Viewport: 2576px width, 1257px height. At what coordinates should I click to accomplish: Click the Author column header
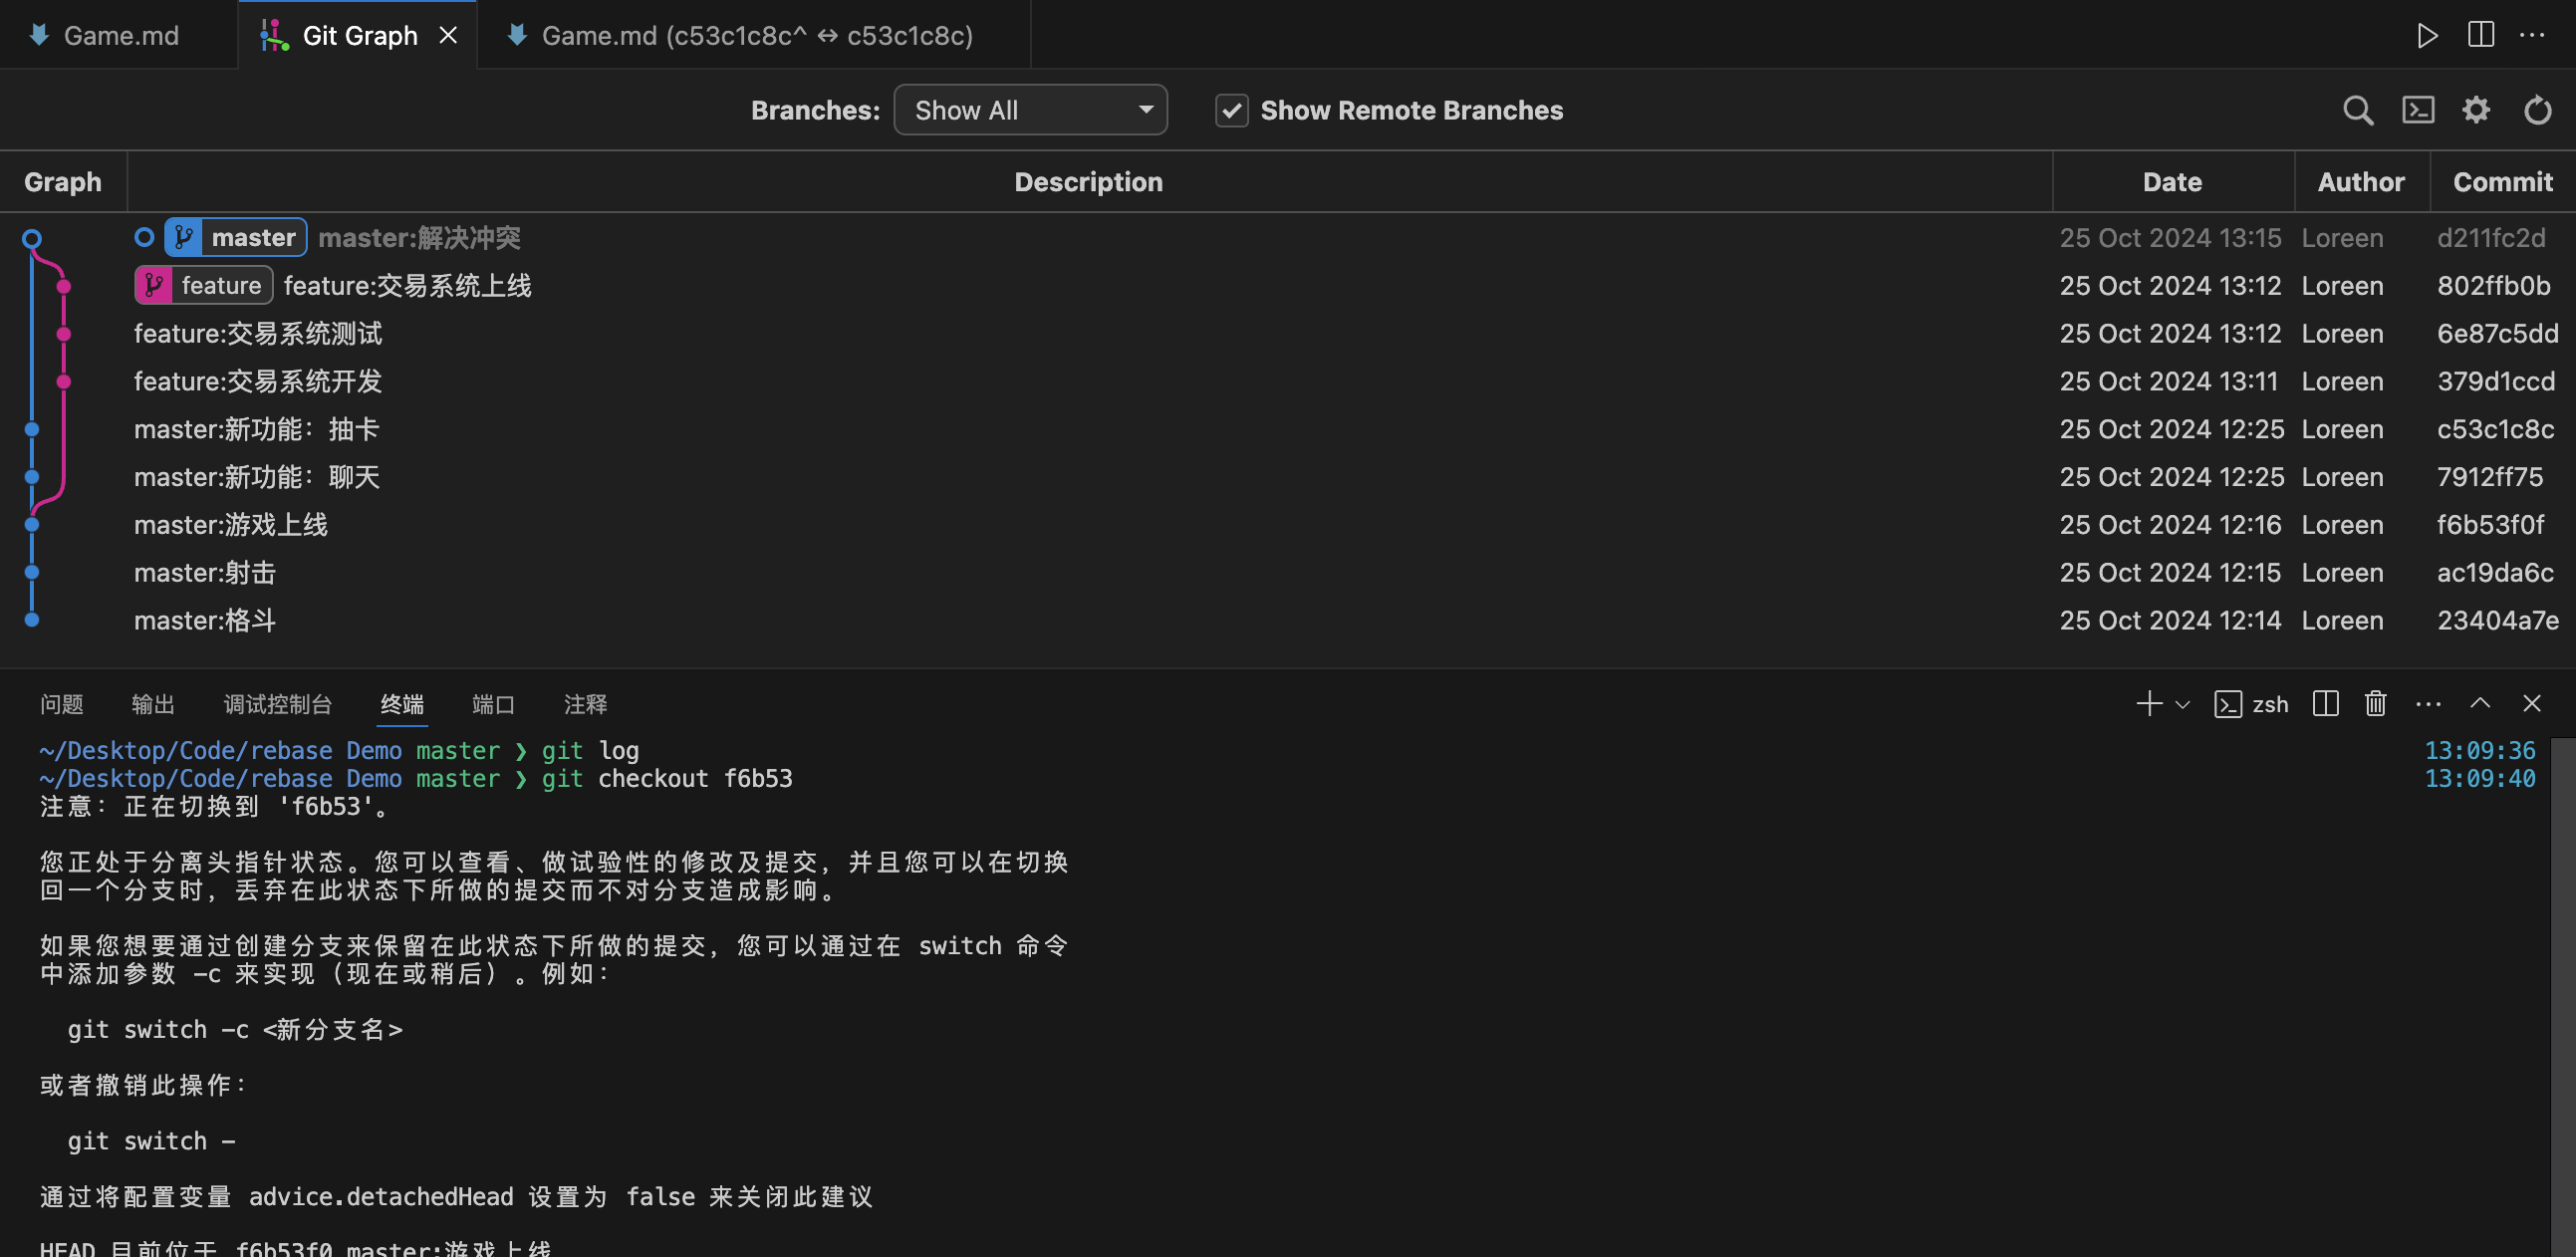pyautogui.click(x=2361, y=182)
